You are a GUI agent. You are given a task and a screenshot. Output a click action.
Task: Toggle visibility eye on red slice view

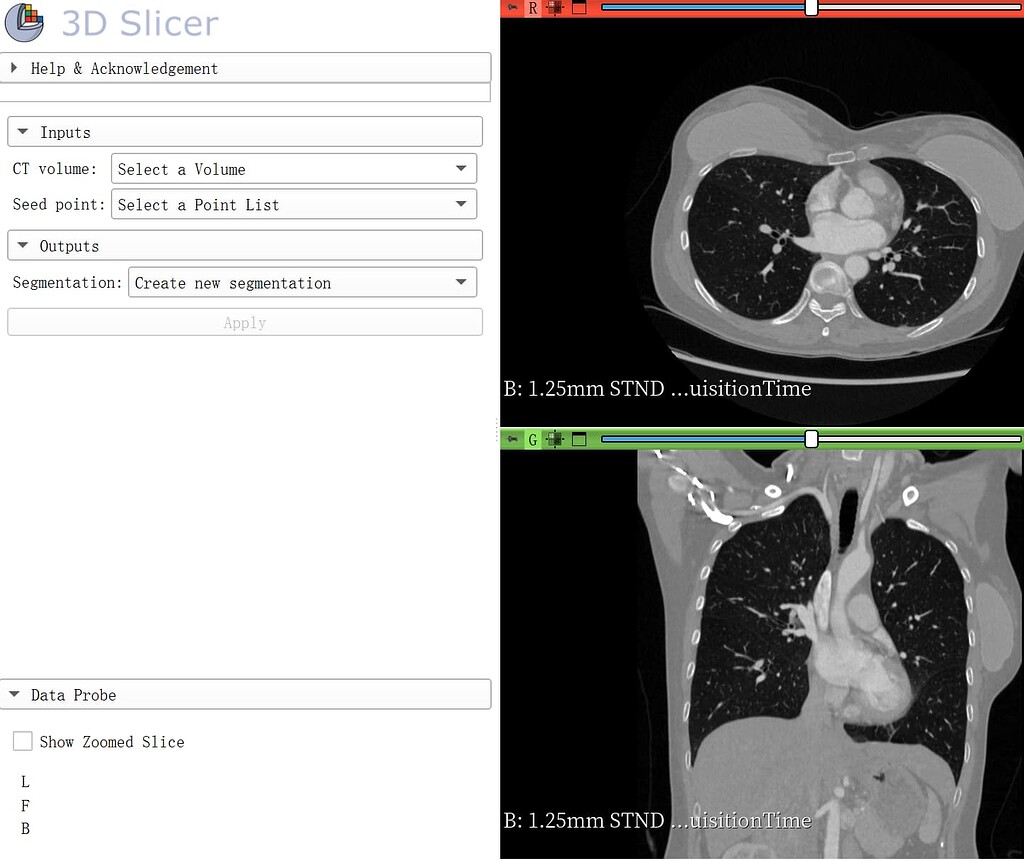(x=555, y=7)
